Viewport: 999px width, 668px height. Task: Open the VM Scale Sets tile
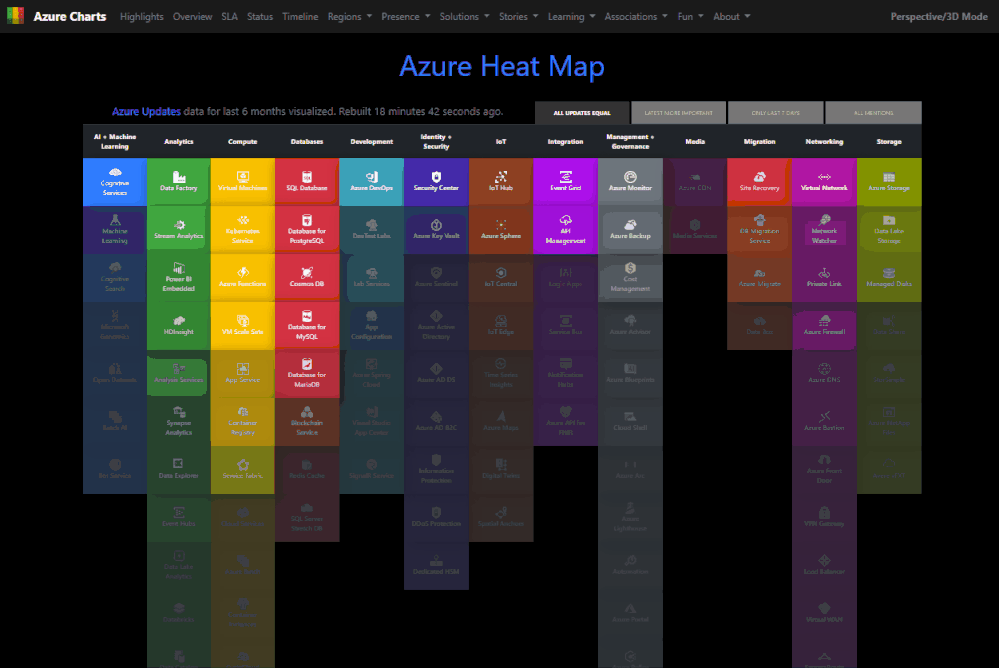click(x=243, y=326)
